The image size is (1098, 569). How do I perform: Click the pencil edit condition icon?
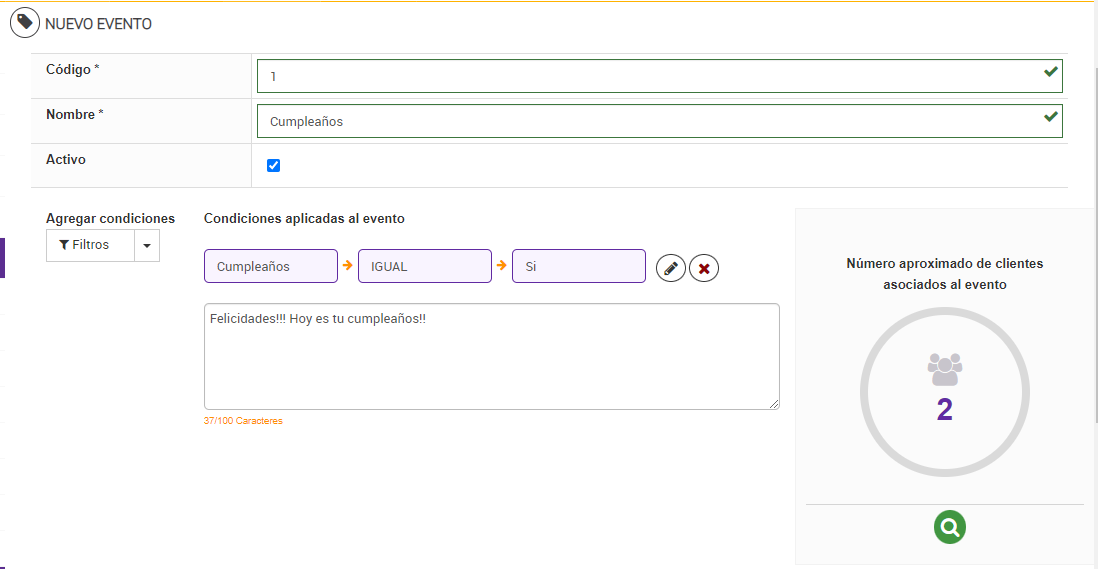click(671, 268)
